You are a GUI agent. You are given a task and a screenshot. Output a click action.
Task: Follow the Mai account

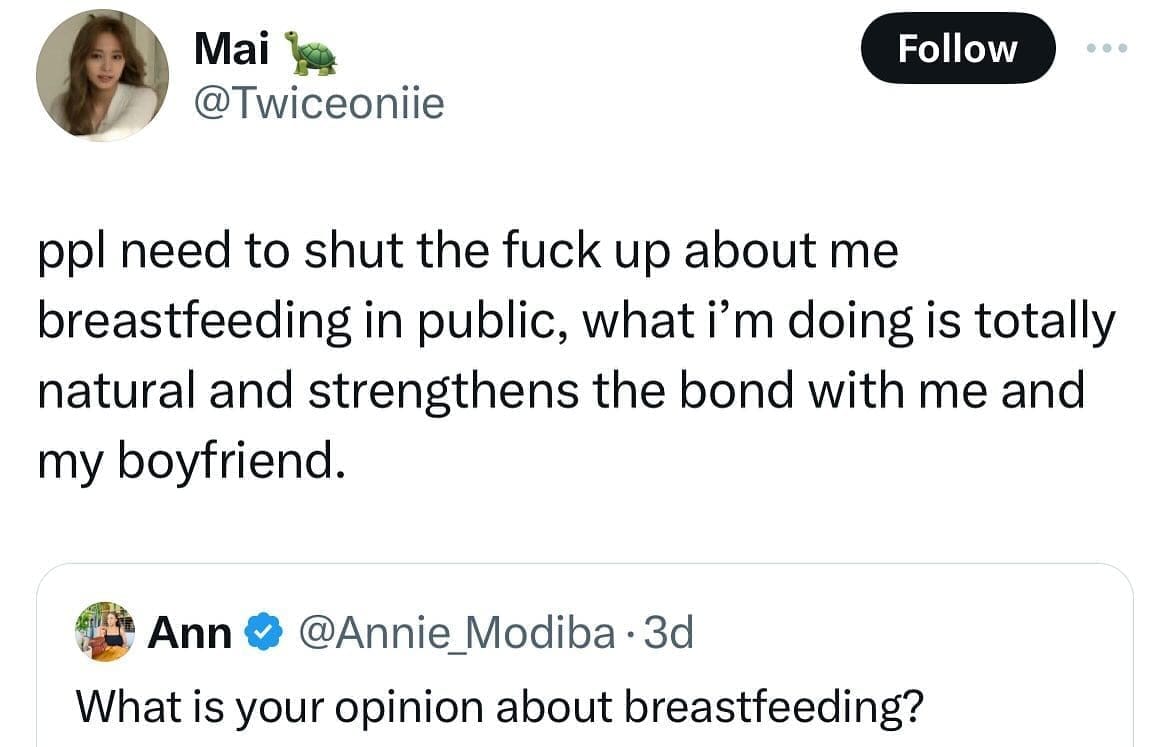957,48
